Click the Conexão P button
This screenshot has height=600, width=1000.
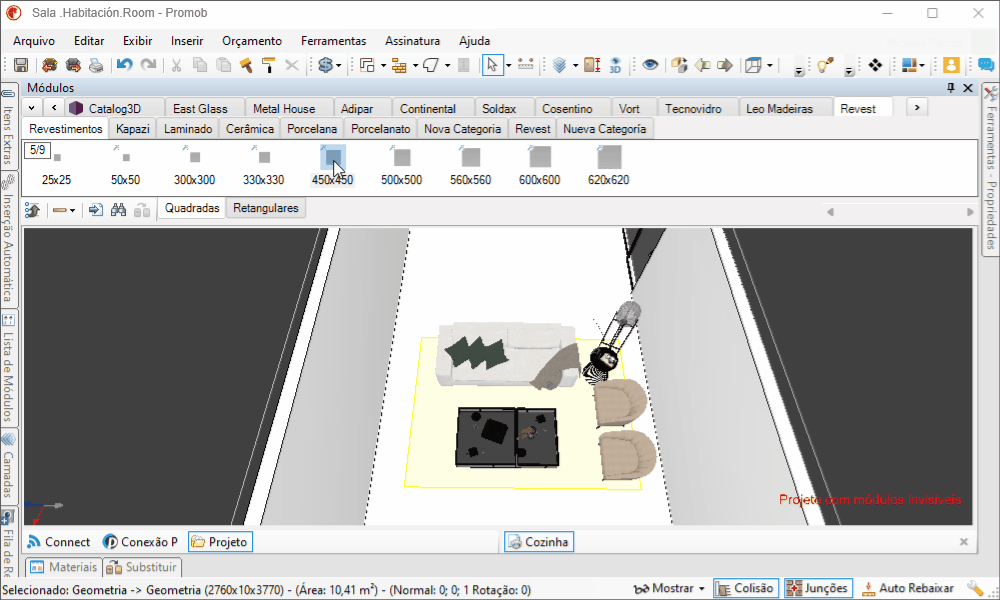coord(140,542)
